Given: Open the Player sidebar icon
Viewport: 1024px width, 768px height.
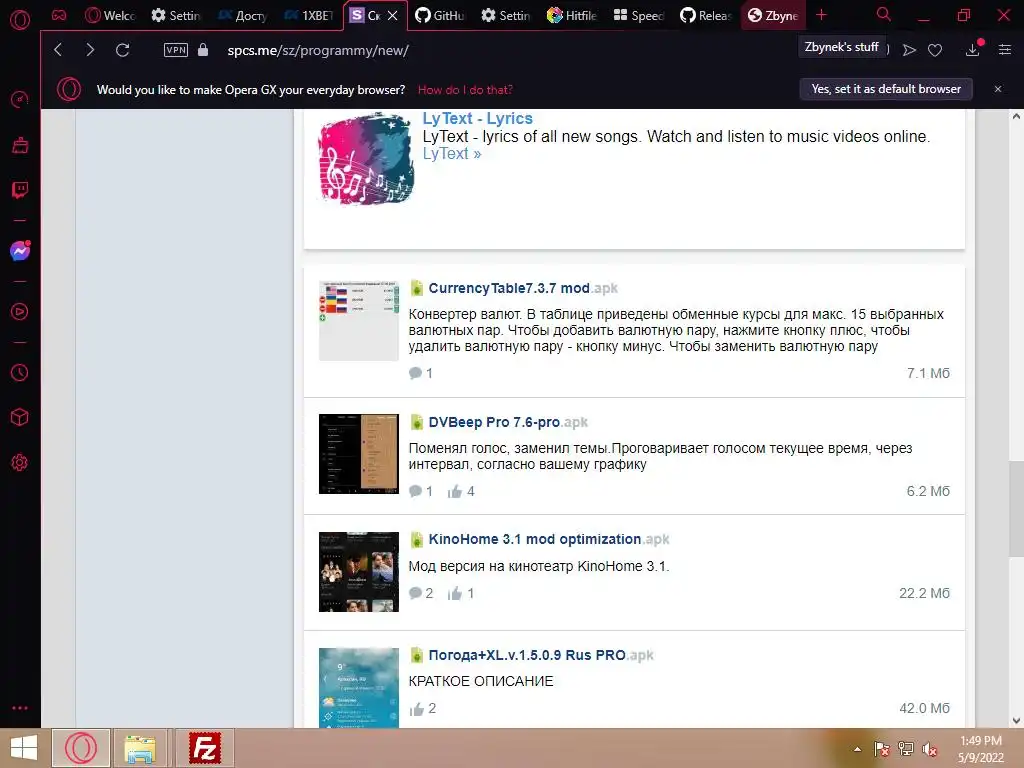Looking at the screenshot, I should [20, 312].
